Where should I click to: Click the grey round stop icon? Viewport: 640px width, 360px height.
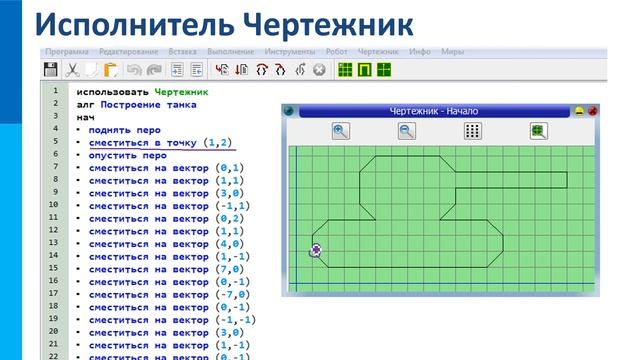319,70
